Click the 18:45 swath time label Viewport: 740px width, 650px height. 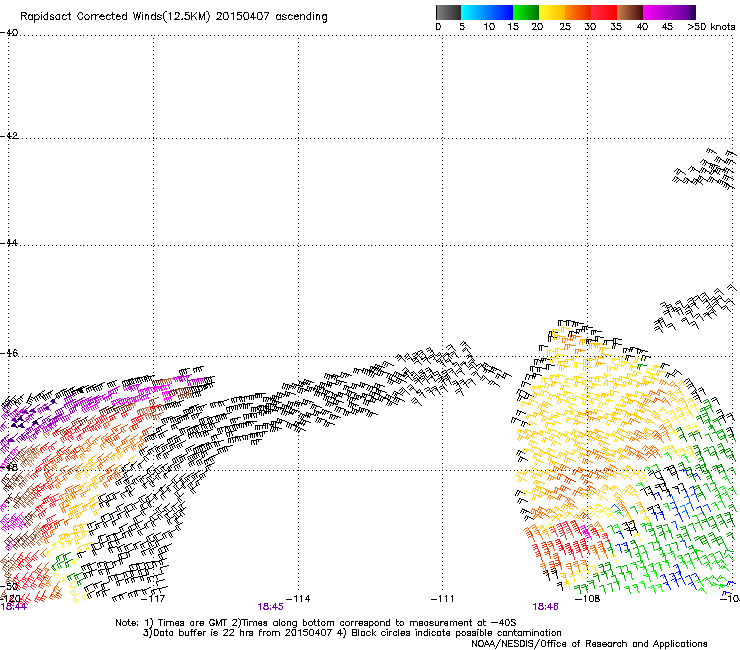pos(270,607)
